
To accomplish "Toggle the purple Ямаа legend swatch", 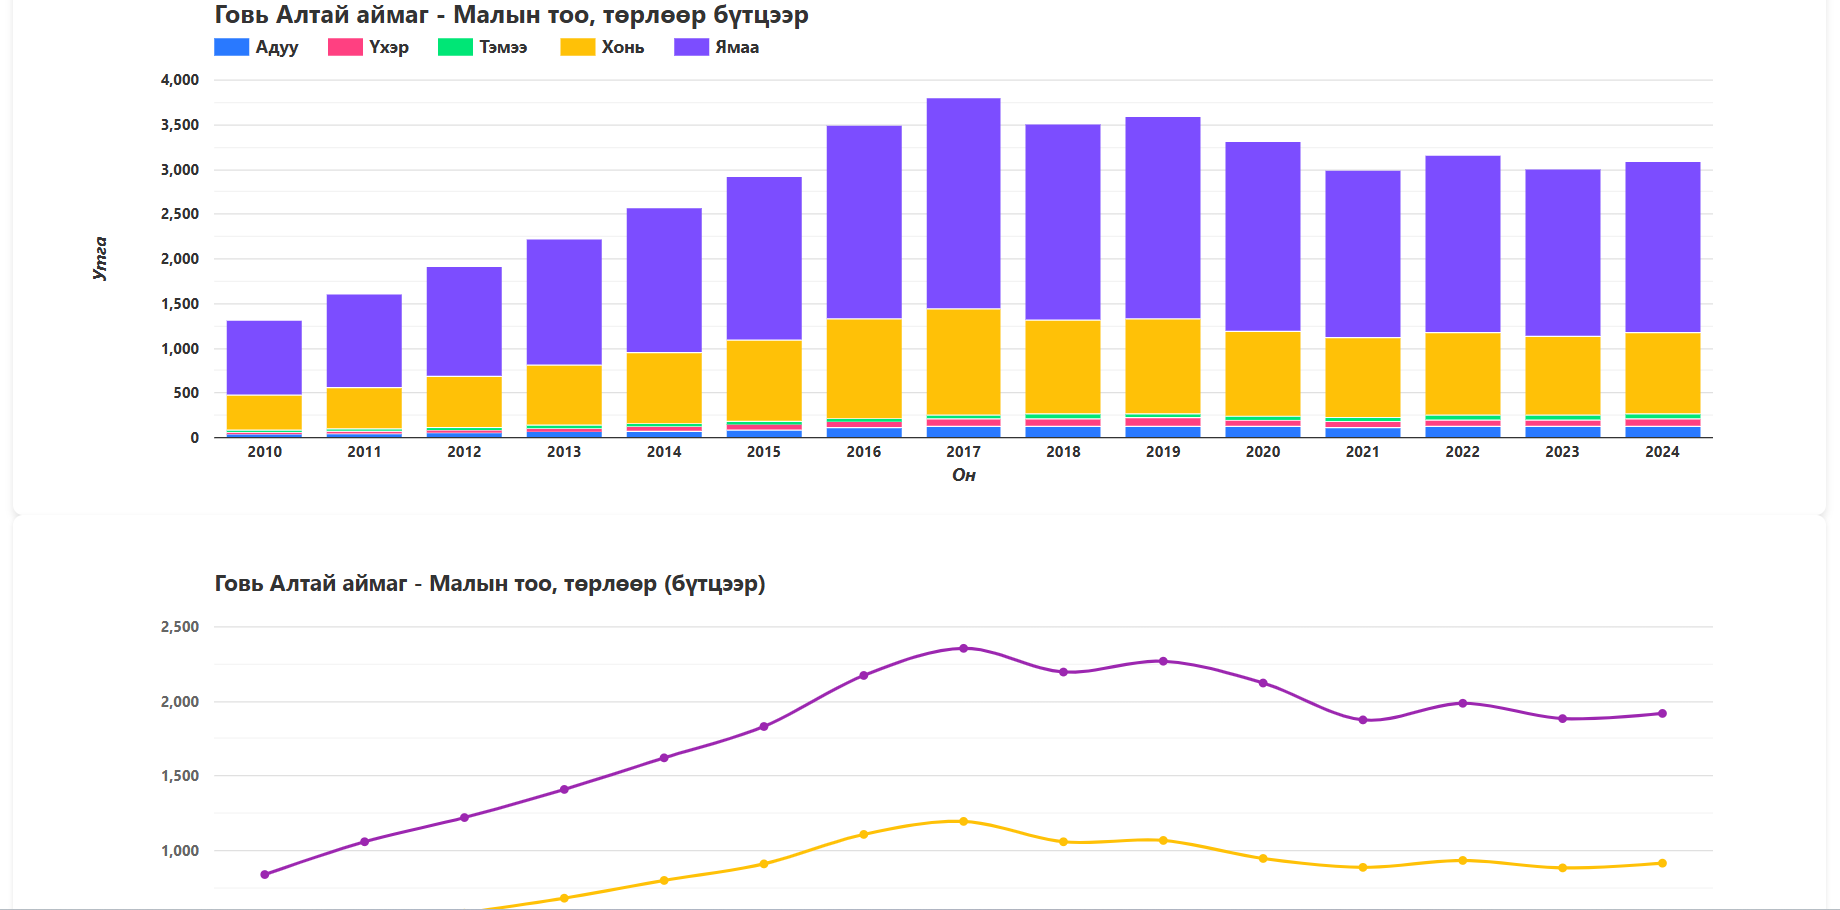I will (x=691, y=47).
